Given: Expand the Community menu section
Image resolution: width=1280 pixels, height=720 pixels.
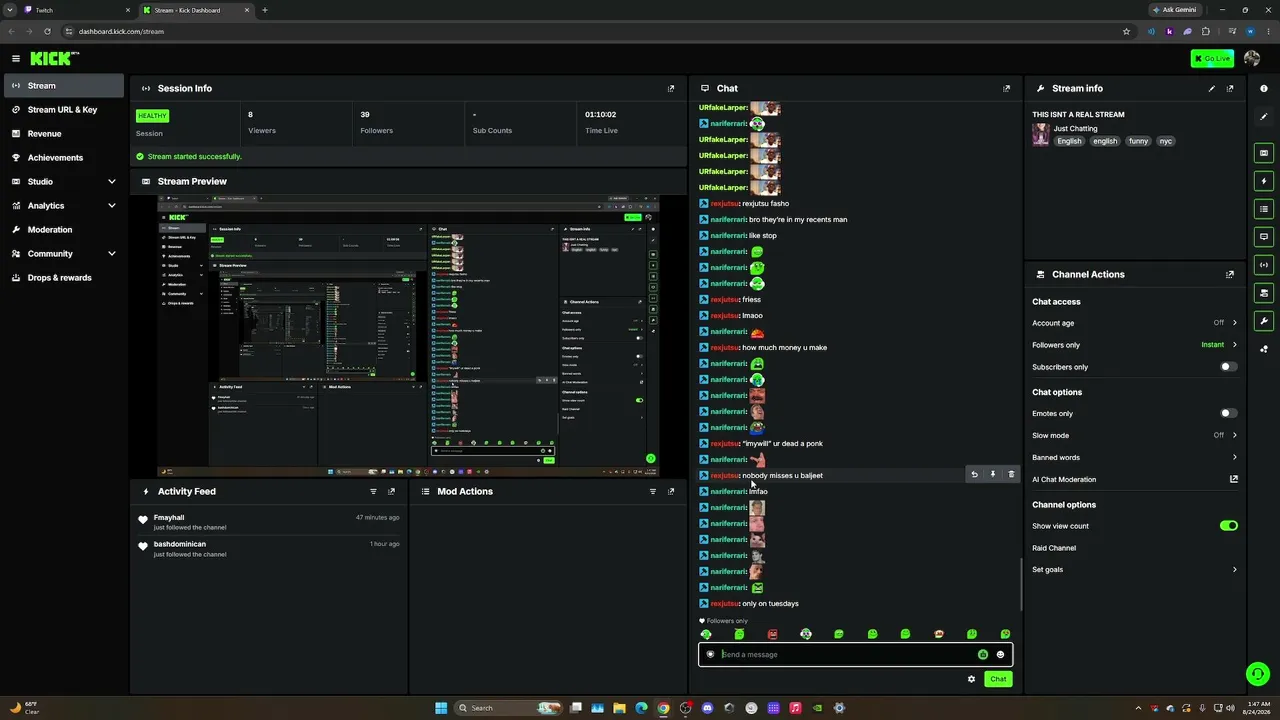Looking at the screenshot, I should point(64,254).
